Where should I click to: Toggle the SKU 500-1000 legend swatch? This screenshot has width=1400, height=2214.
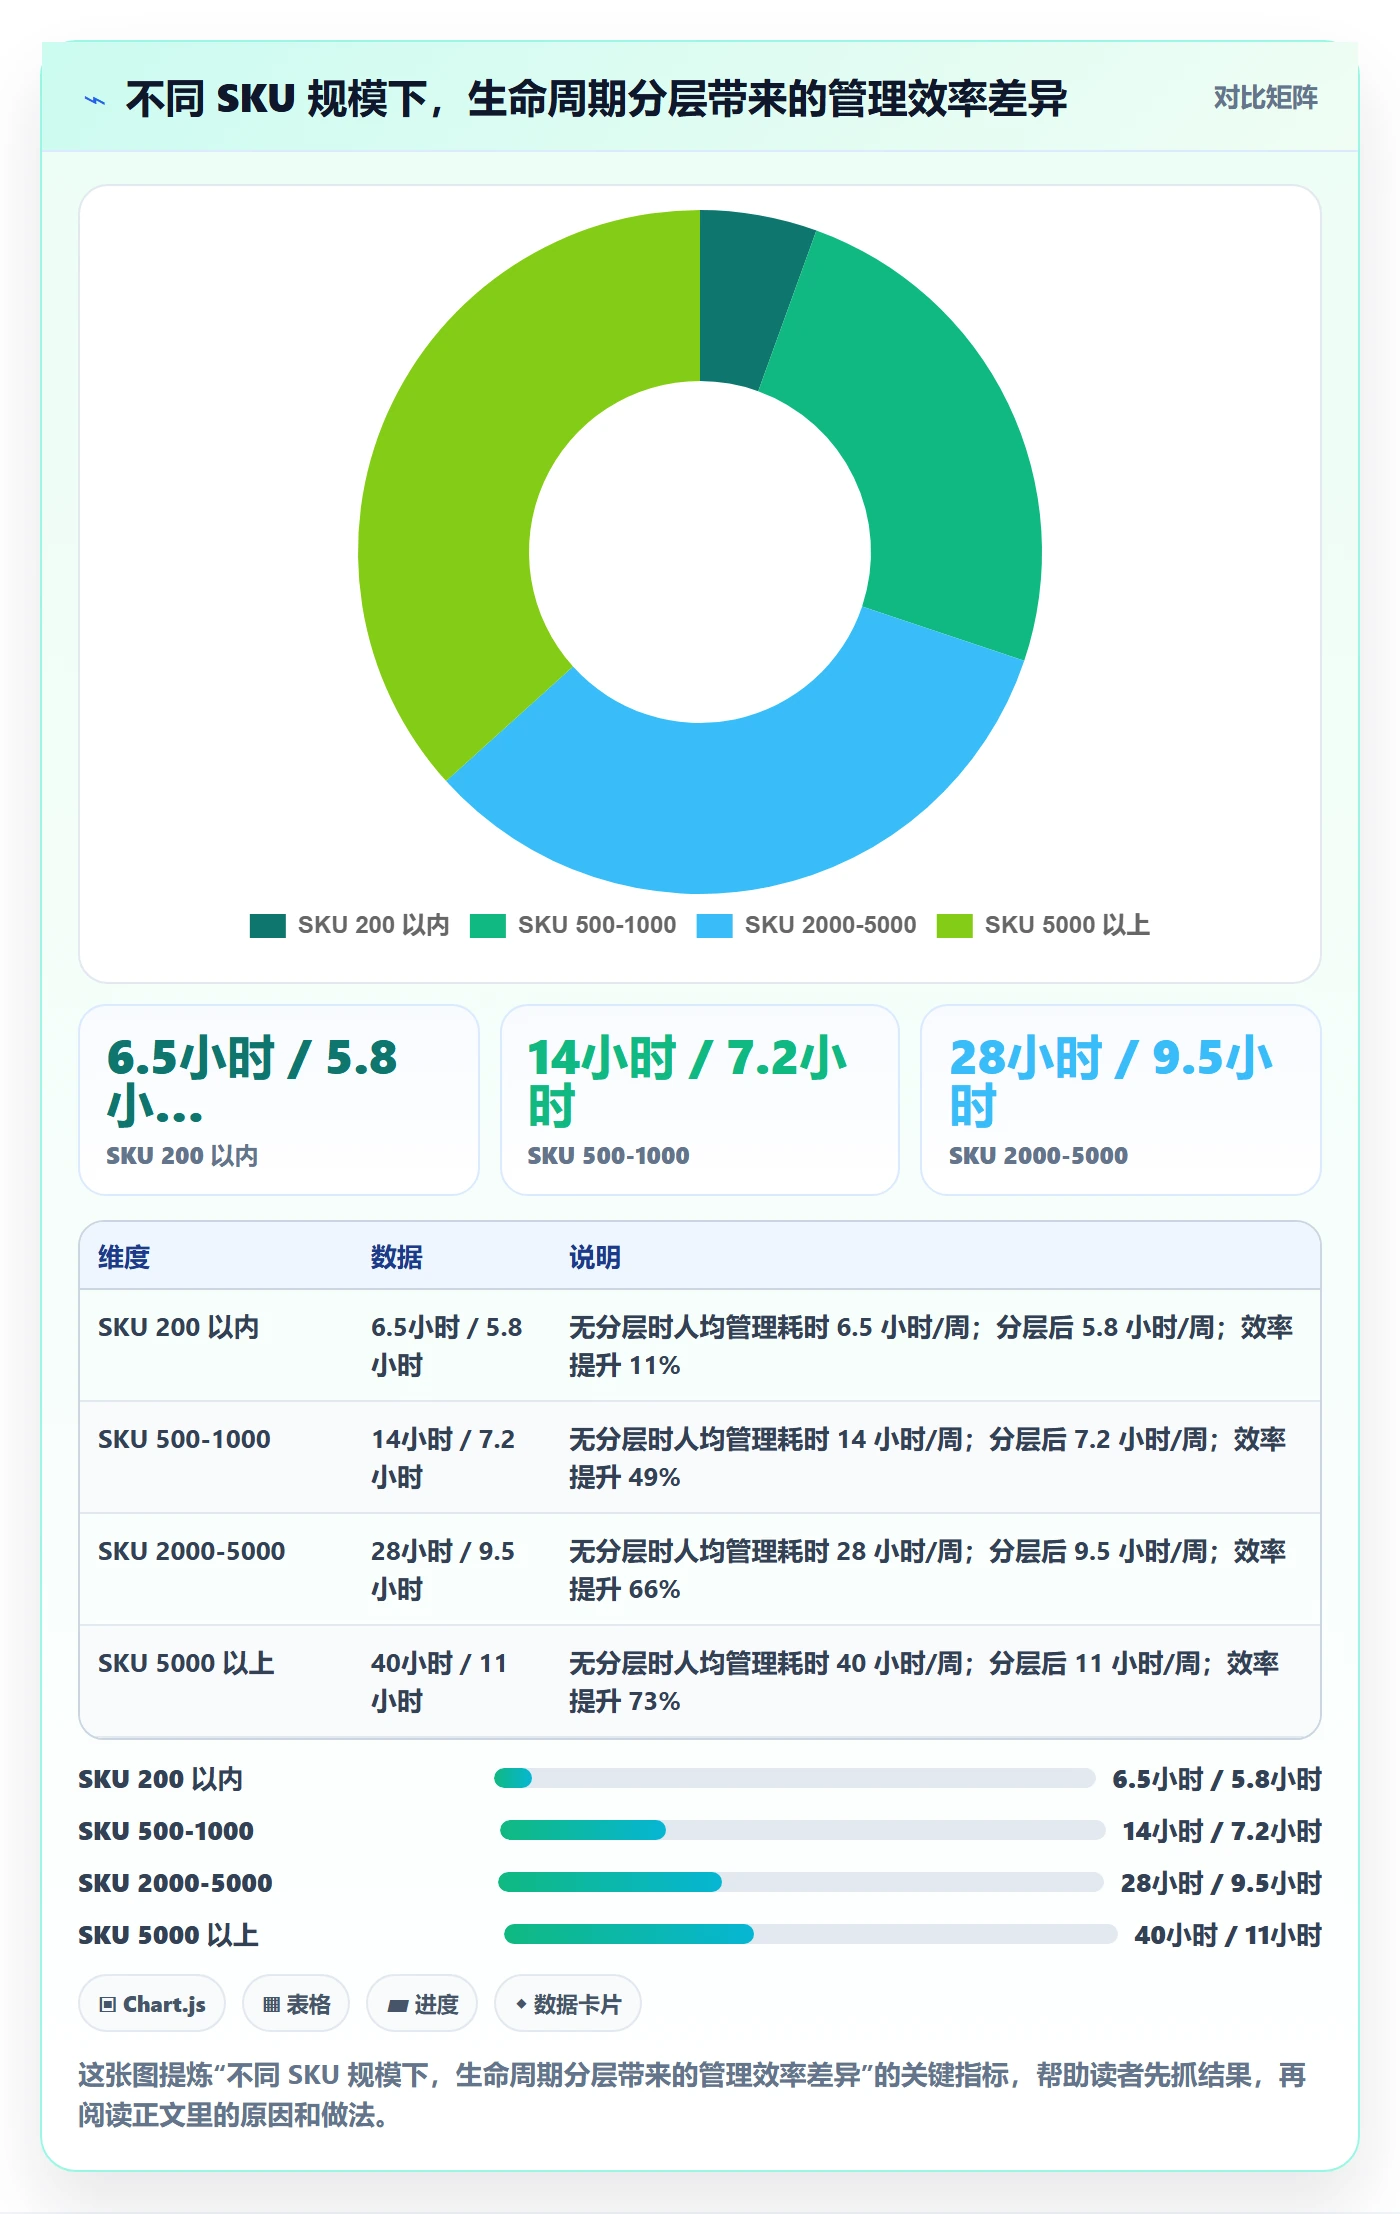pyautogui.click(x=488, y=925)
